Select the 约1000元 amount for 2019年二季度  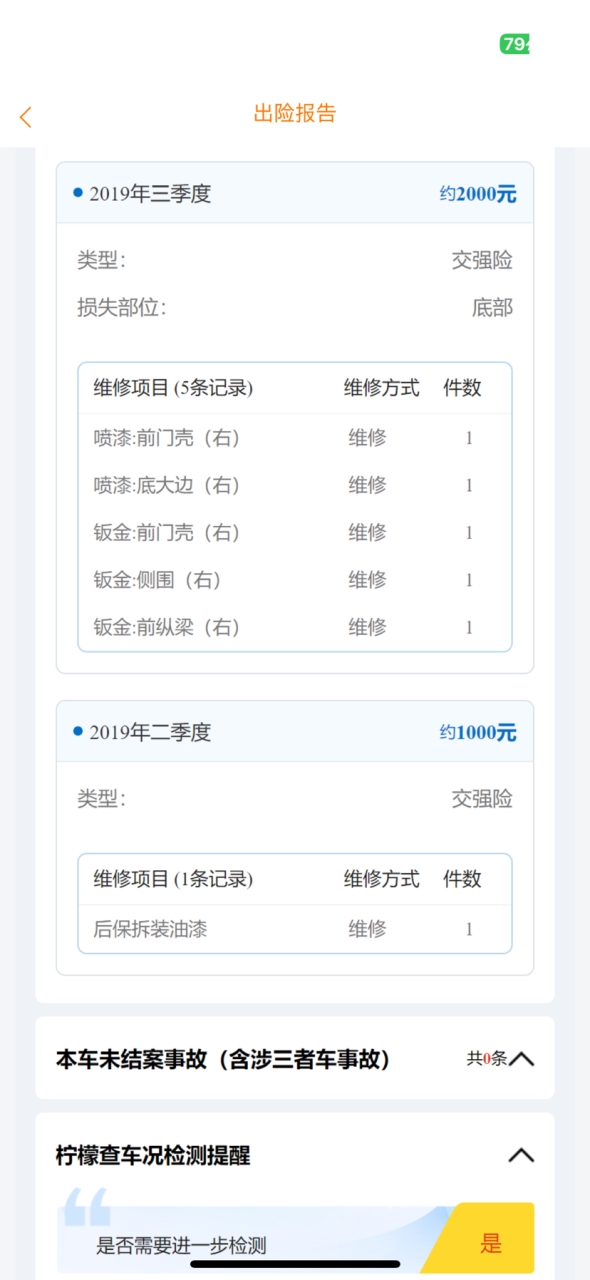point(478,732)
